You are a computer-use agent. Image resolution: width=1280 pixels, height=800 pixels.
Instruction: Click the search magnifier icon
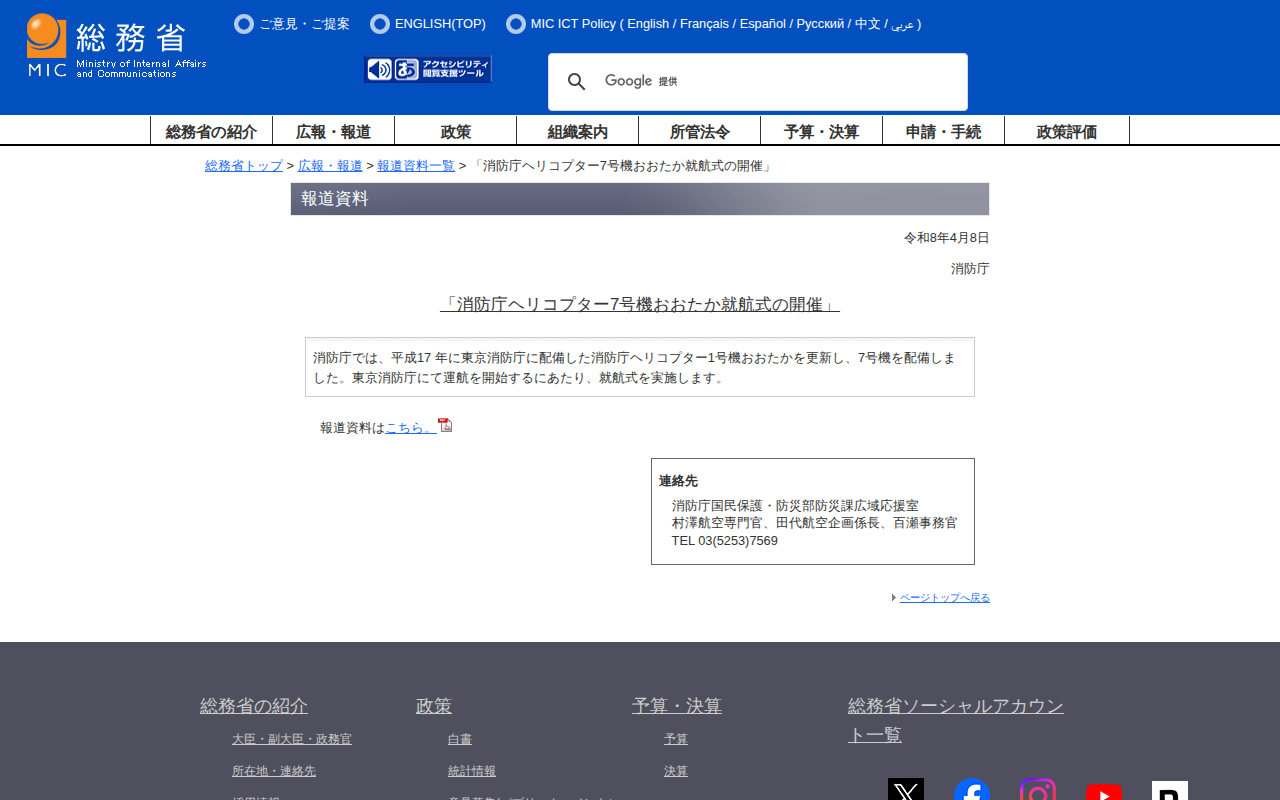click(x=576, y=82)
